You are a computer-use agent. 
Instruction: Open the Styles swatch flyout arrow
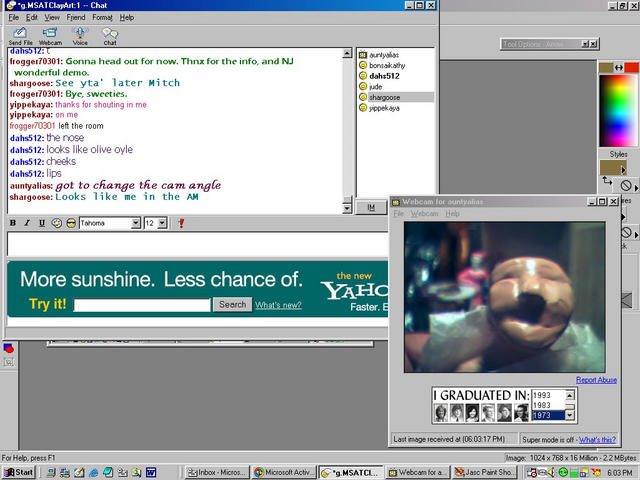pyautogui.click(x=623, y=169)
